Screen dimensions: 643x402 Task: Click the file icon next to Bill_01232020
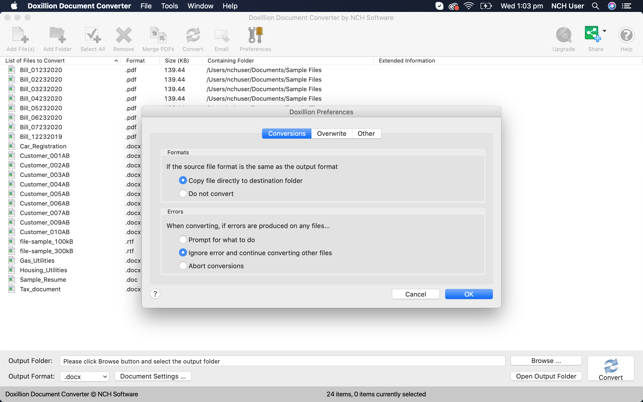tap(11, 70)
